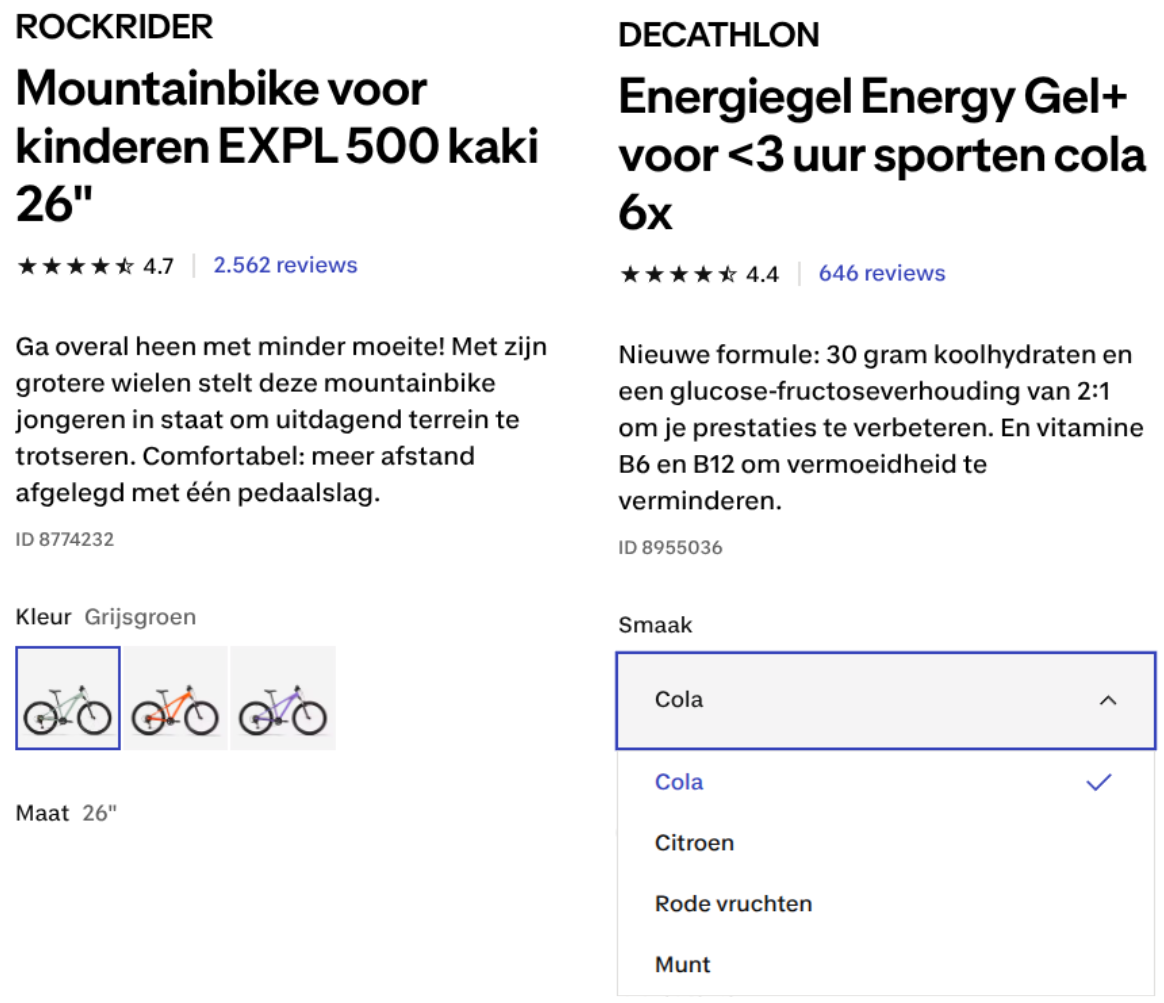Open the 646 reviews link
The image size is (1164, 1003).
tap(881, 273)
